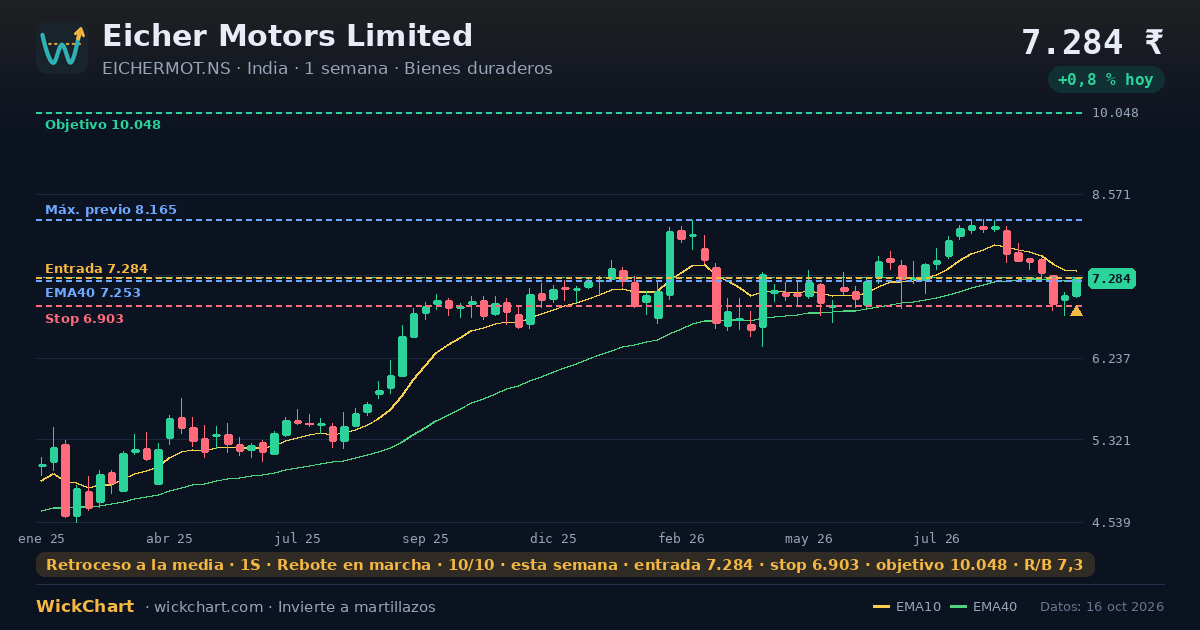The height and width of the screenshot is (630, 1200).
Task: Click the 10.048 axis value
Action: click(1115, 113)
